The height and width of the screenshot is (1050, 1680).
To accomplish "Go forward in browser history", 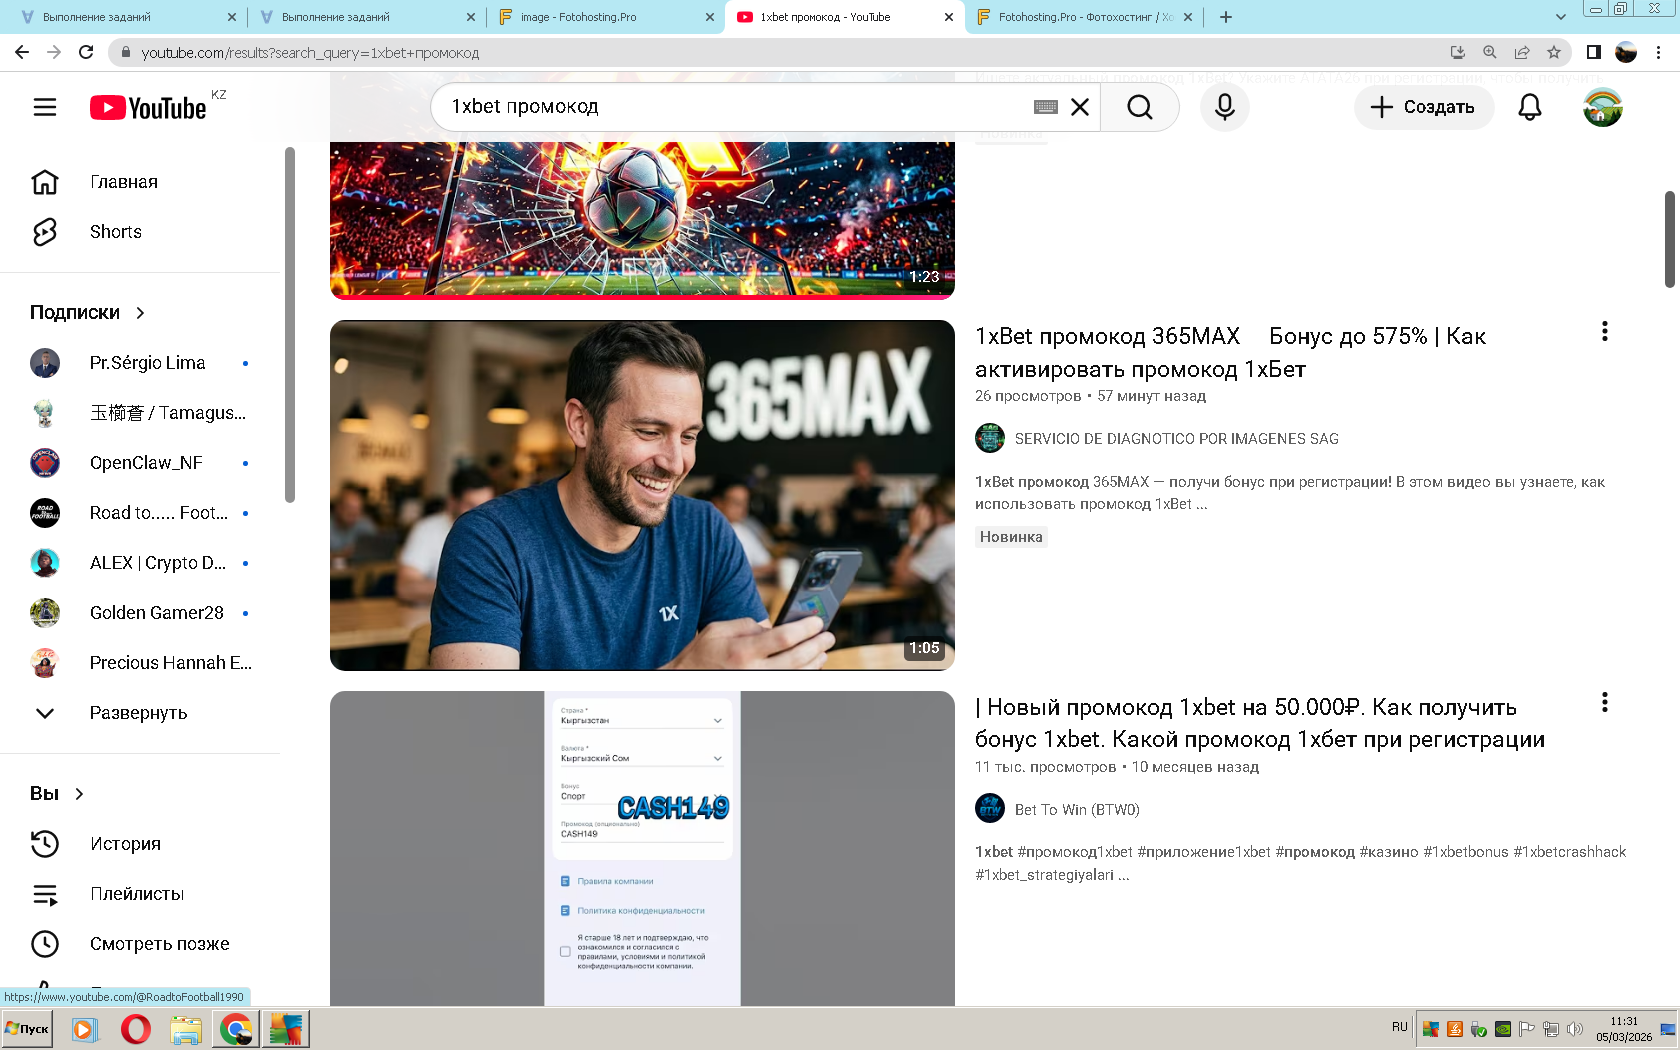I will click(54, 52).
